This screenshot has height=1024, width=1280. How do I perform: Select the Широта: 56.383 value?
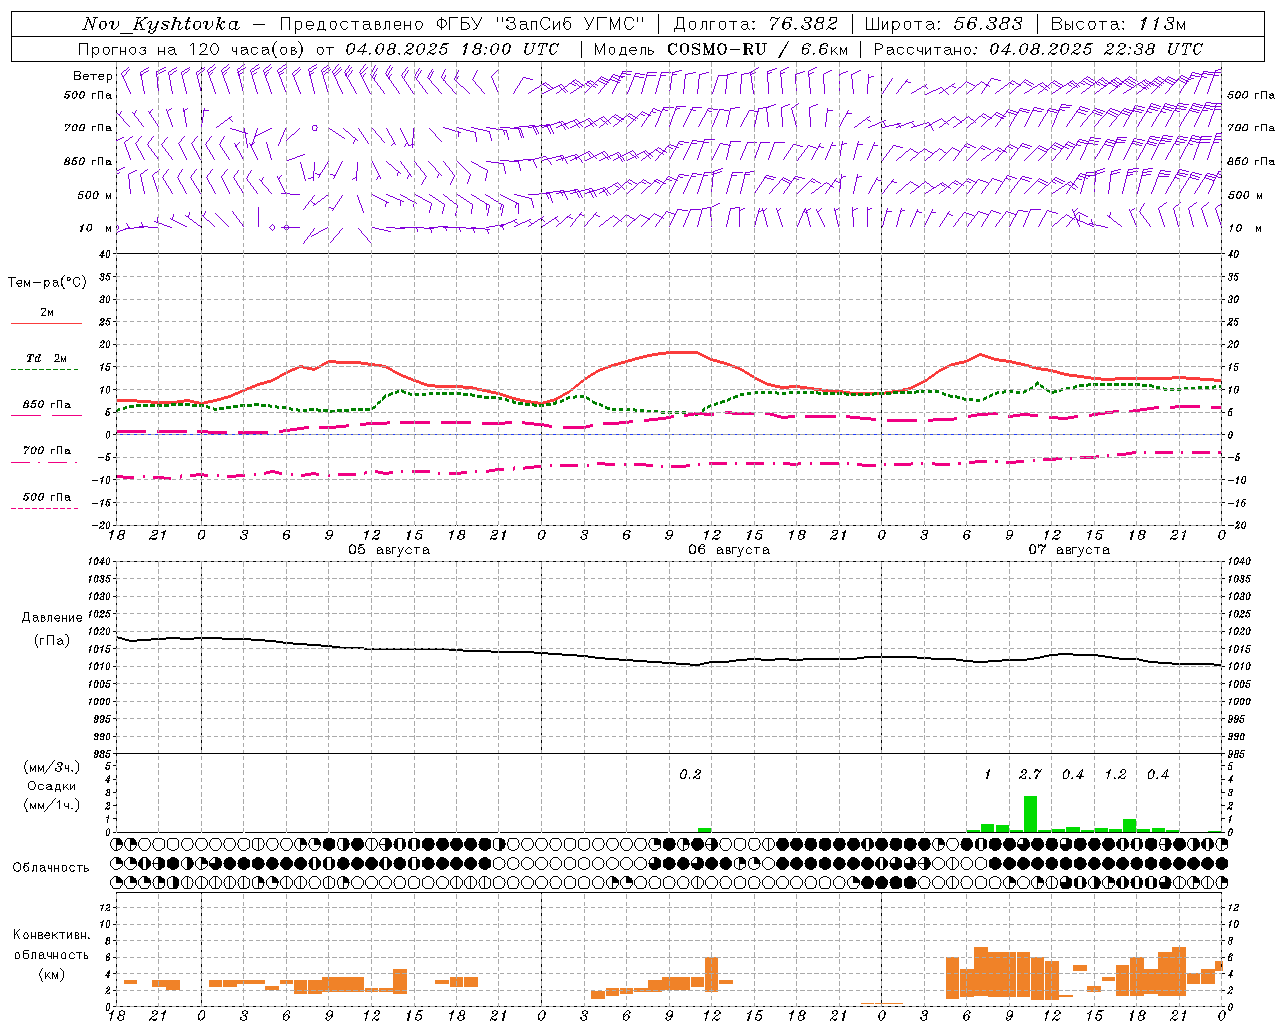coord(943,24)
